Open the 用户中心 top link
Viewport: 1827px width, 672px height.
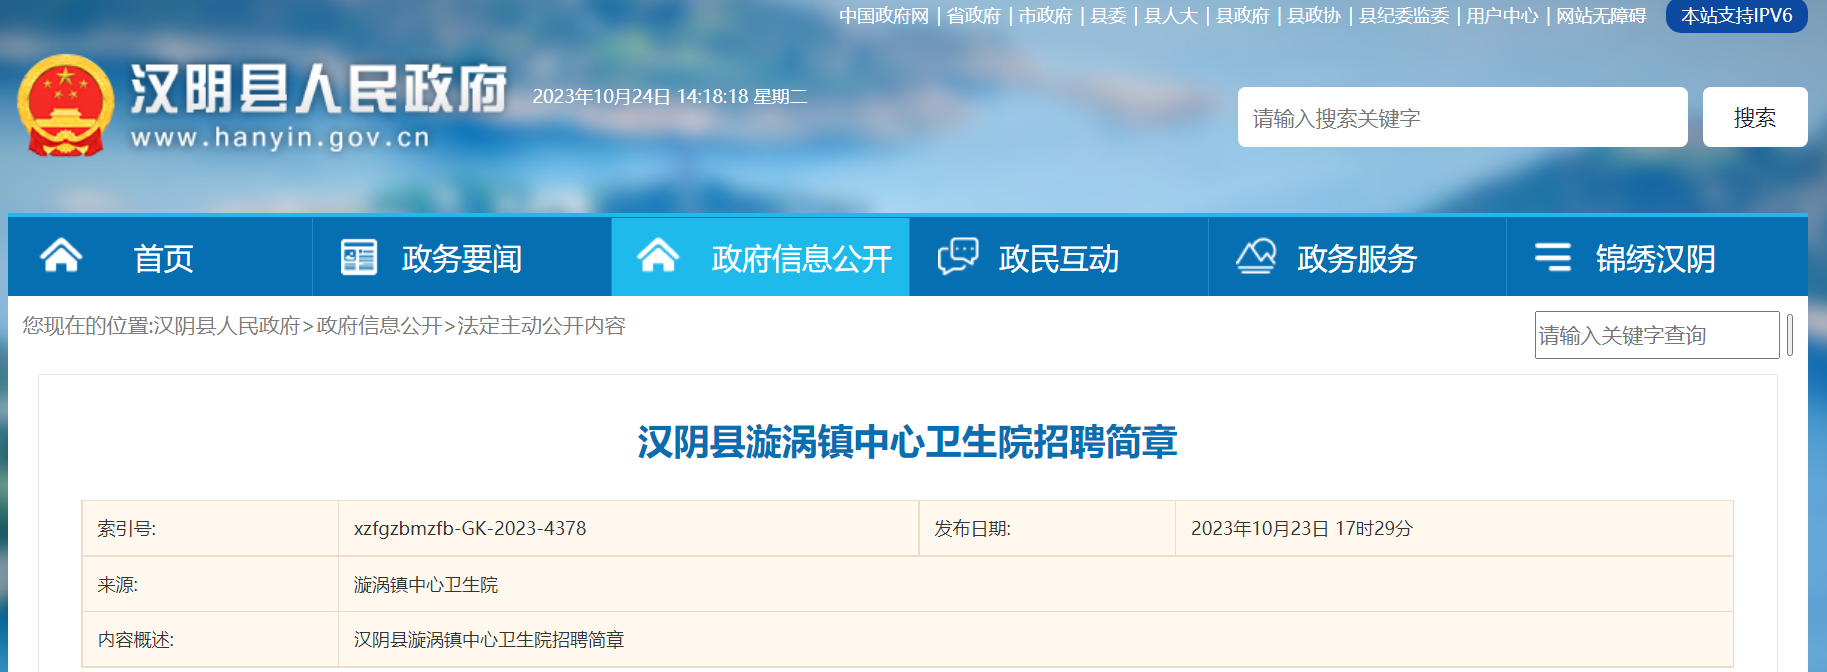pyautogui.click(x=1502, y=16)
